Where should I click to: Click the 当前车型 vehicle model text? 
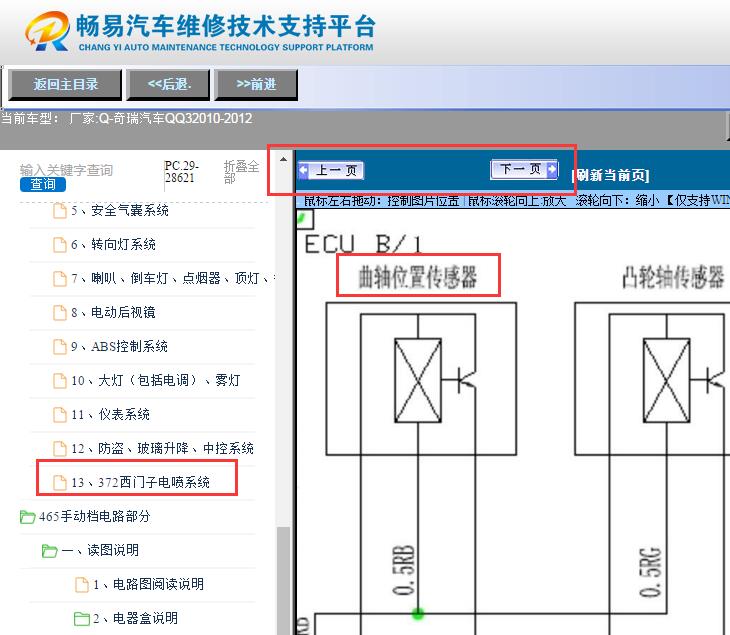pyautogui.click(x=127, y=118)
